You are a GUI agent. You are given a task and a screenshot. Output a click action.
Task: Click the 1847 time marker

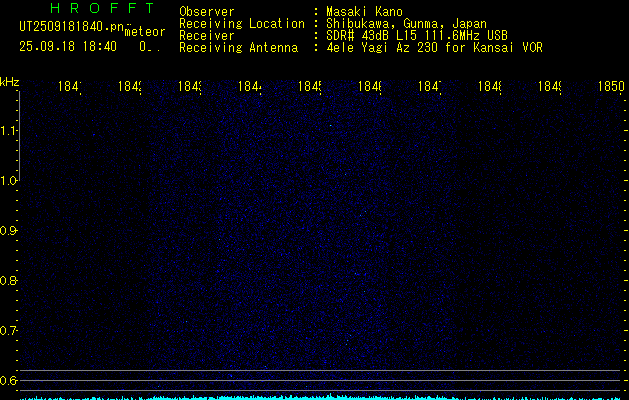[429, 87]
